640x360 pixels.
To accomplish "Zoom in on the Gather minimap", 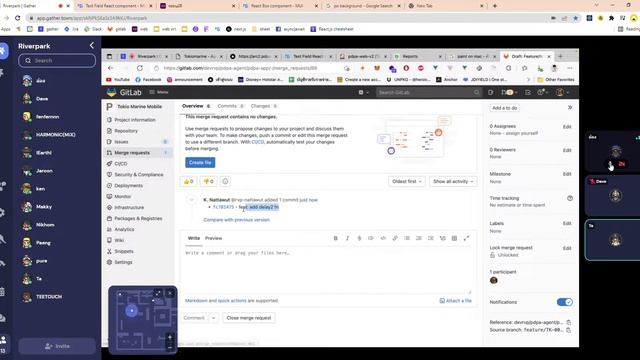I will pos(170,337).
